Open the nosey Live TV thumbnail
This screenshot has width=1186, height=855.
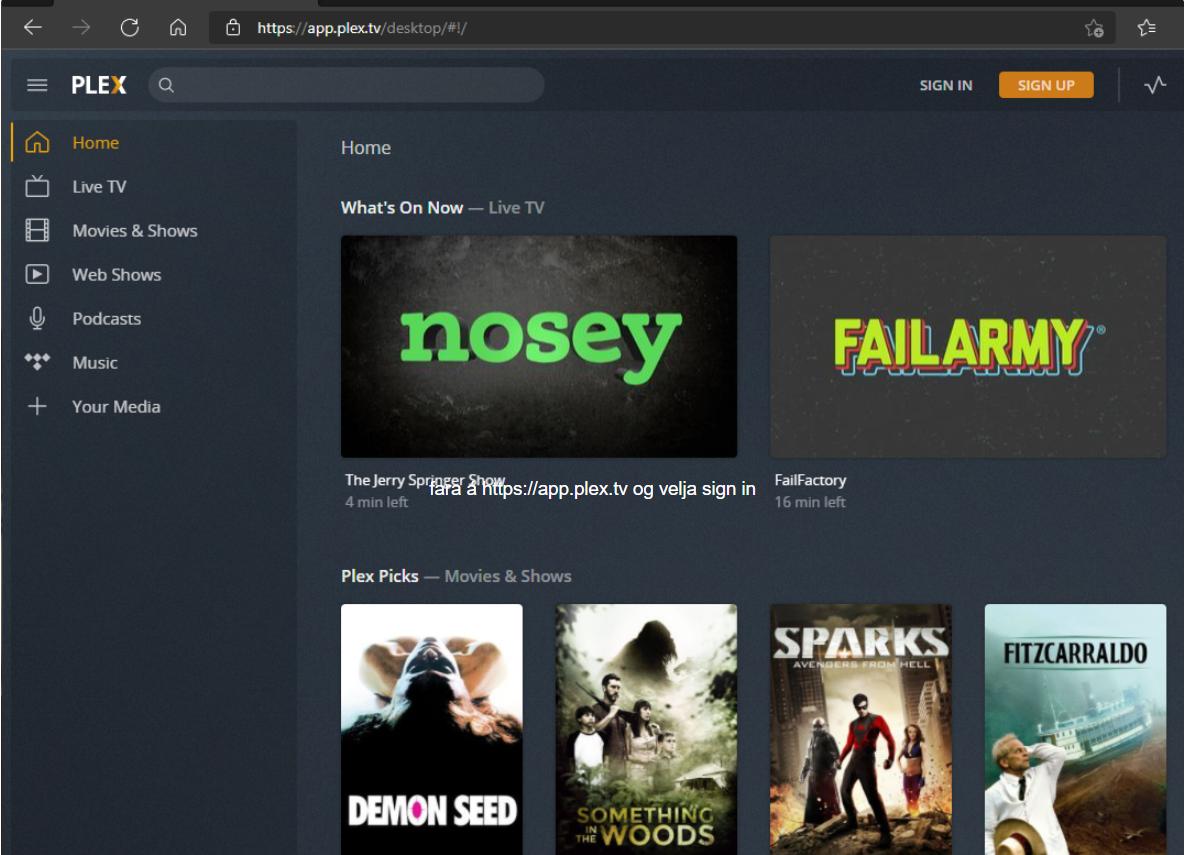pos(538,346)
